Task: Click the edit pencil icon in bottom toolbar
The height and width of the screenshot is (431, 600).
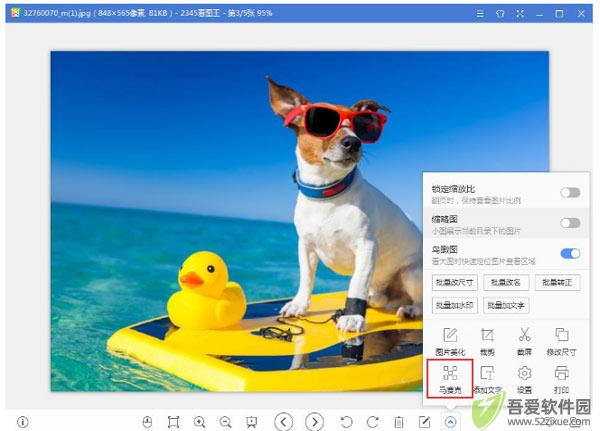Action: point(425,422)
